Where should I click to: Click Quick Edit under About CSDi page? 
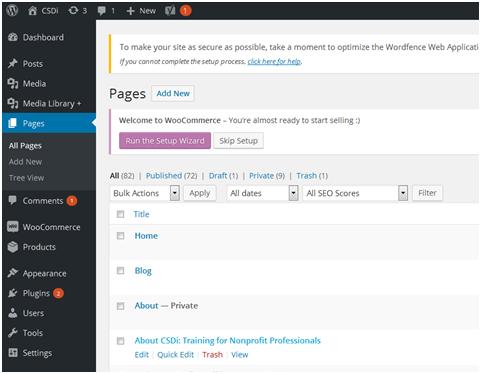[175, 355]
